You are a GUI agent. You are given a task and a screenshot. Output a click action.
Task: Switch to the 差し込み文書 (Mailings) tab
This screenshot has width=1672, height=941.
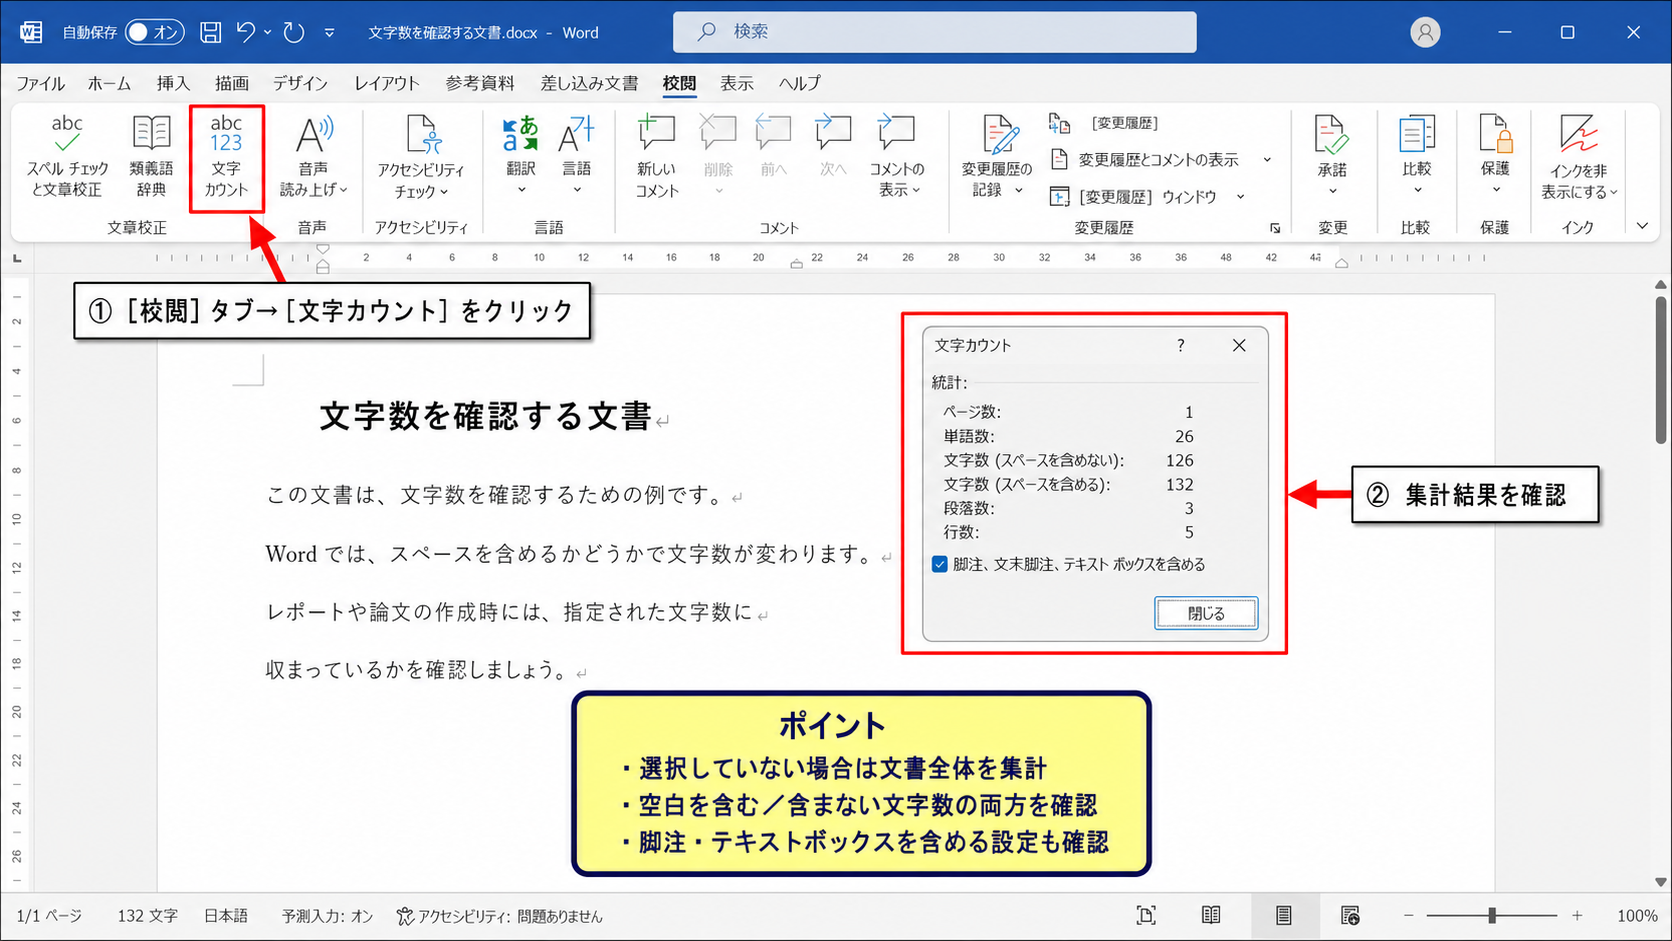click(x=589, y=83)
